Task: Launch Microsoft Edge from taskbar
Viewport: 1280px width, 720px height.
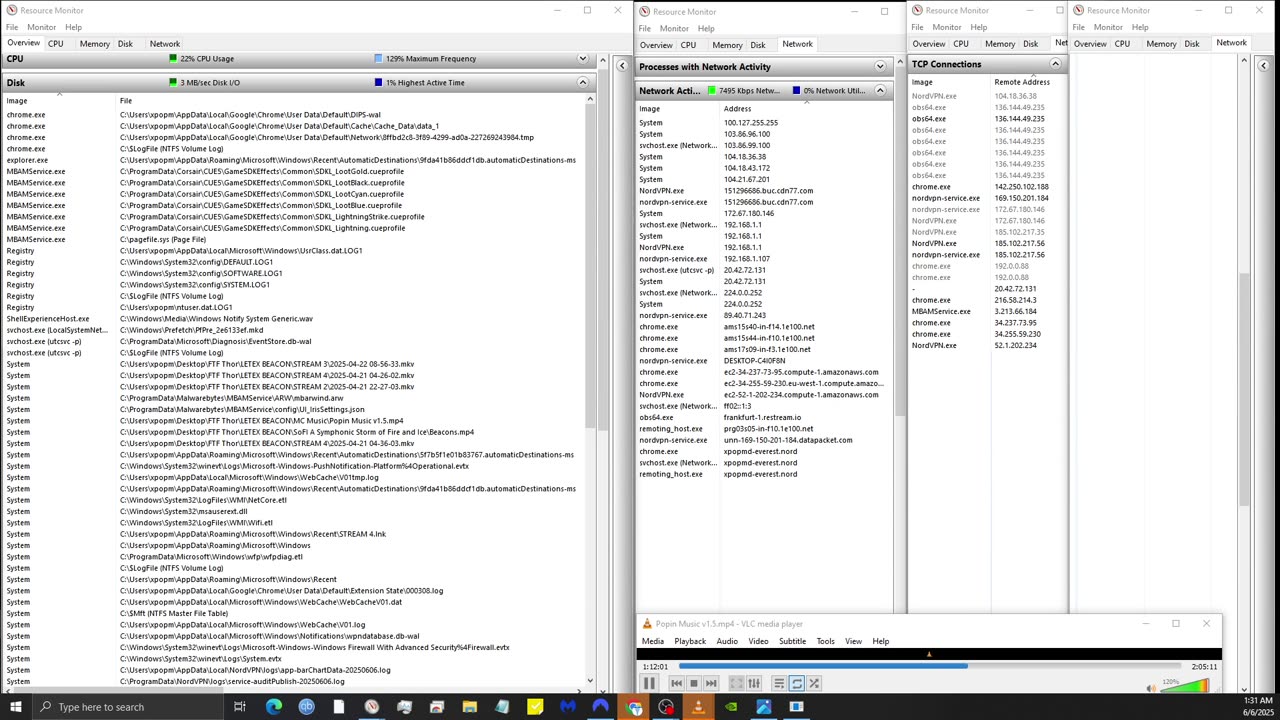Action: [273, 707]
